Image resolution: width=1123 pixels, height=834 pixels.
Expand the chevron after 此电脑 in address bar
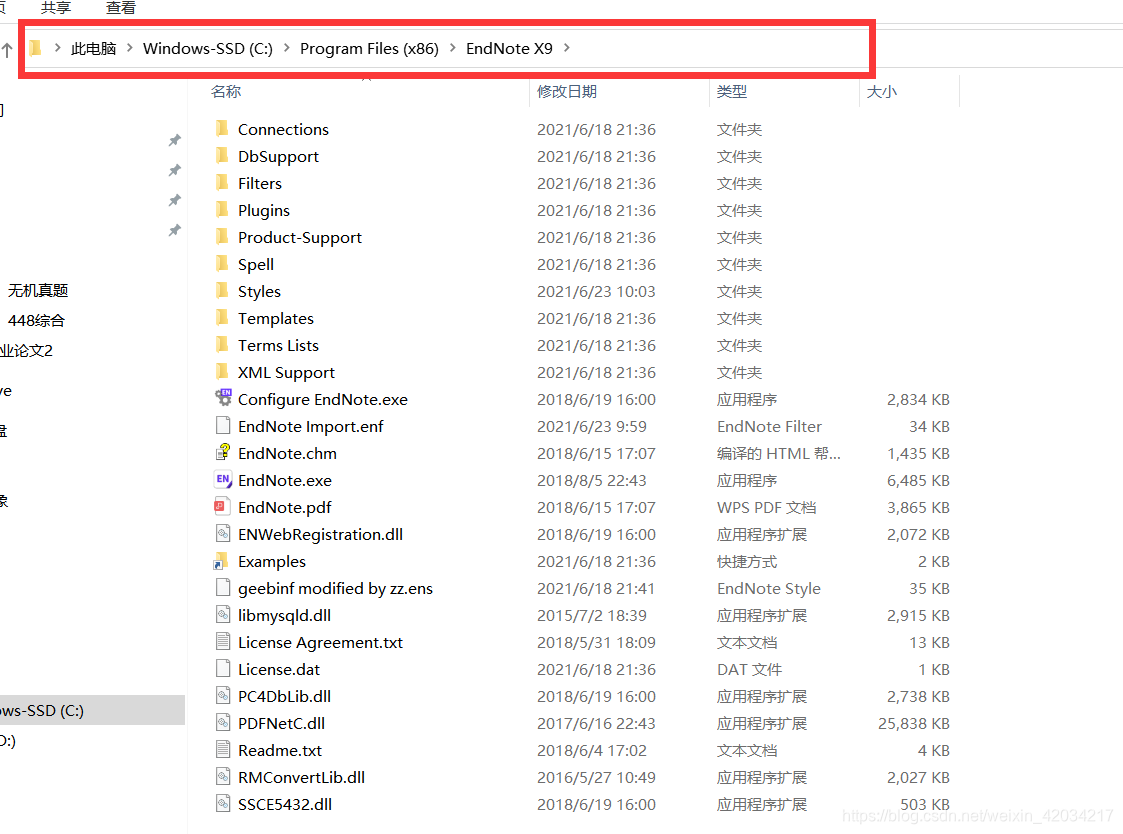click(130, 48)
